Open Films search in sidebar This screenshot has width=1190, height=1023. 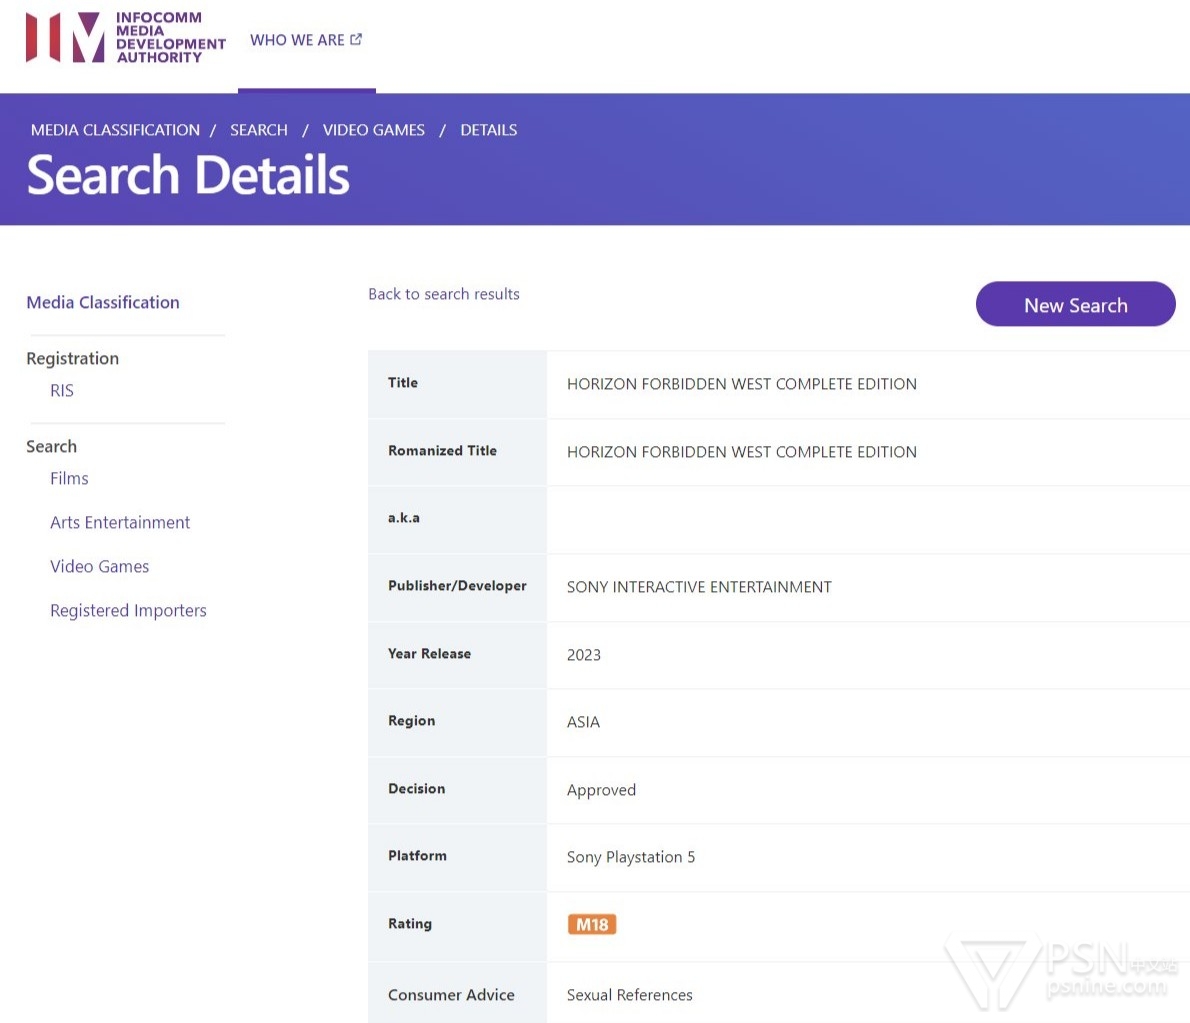click(x=69, y=479)
